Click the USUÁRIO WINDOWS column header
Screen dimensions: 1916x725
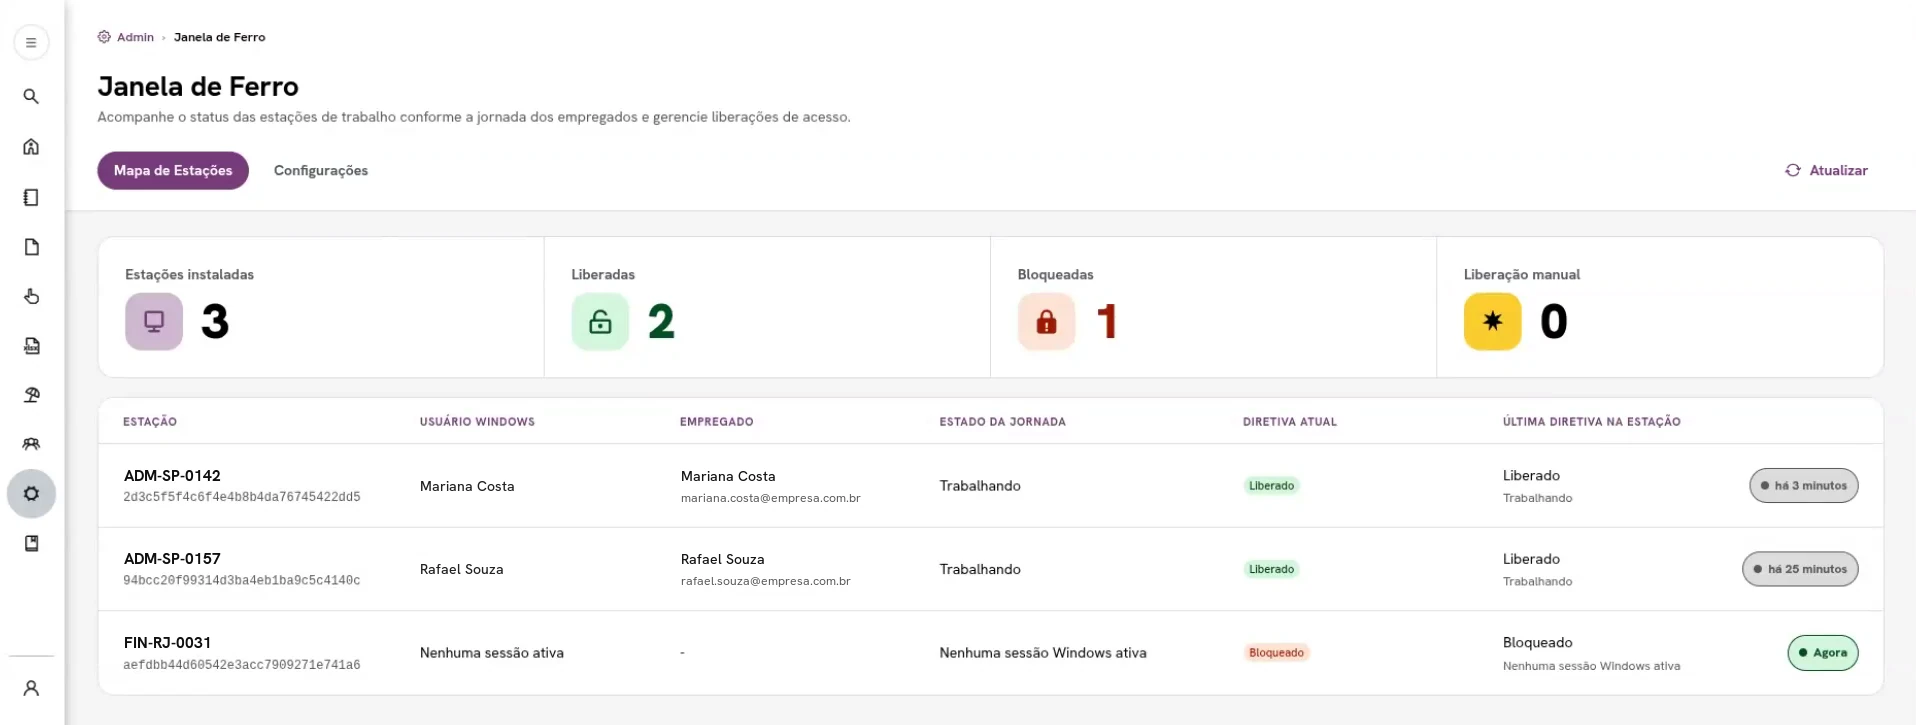(x=477, y=422)
